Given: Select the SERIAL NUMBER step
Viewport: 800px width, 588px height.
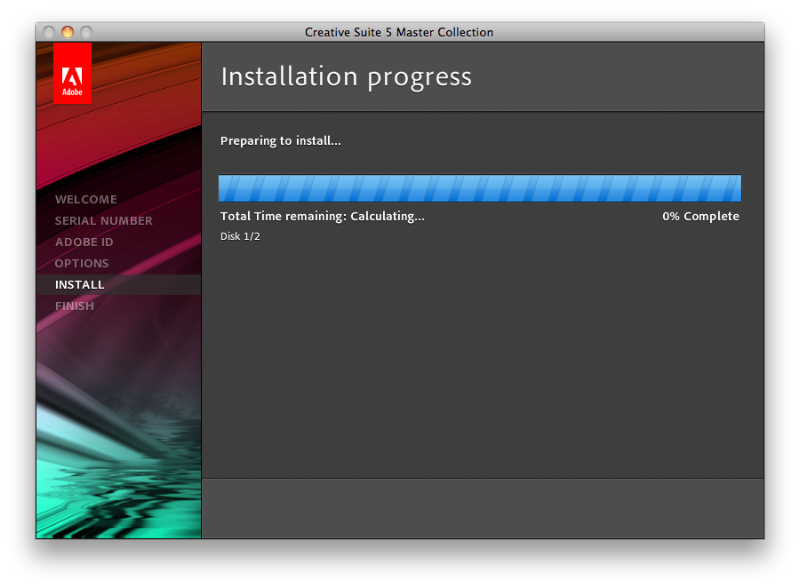Looking at the screenshot, I should point(104,221).
